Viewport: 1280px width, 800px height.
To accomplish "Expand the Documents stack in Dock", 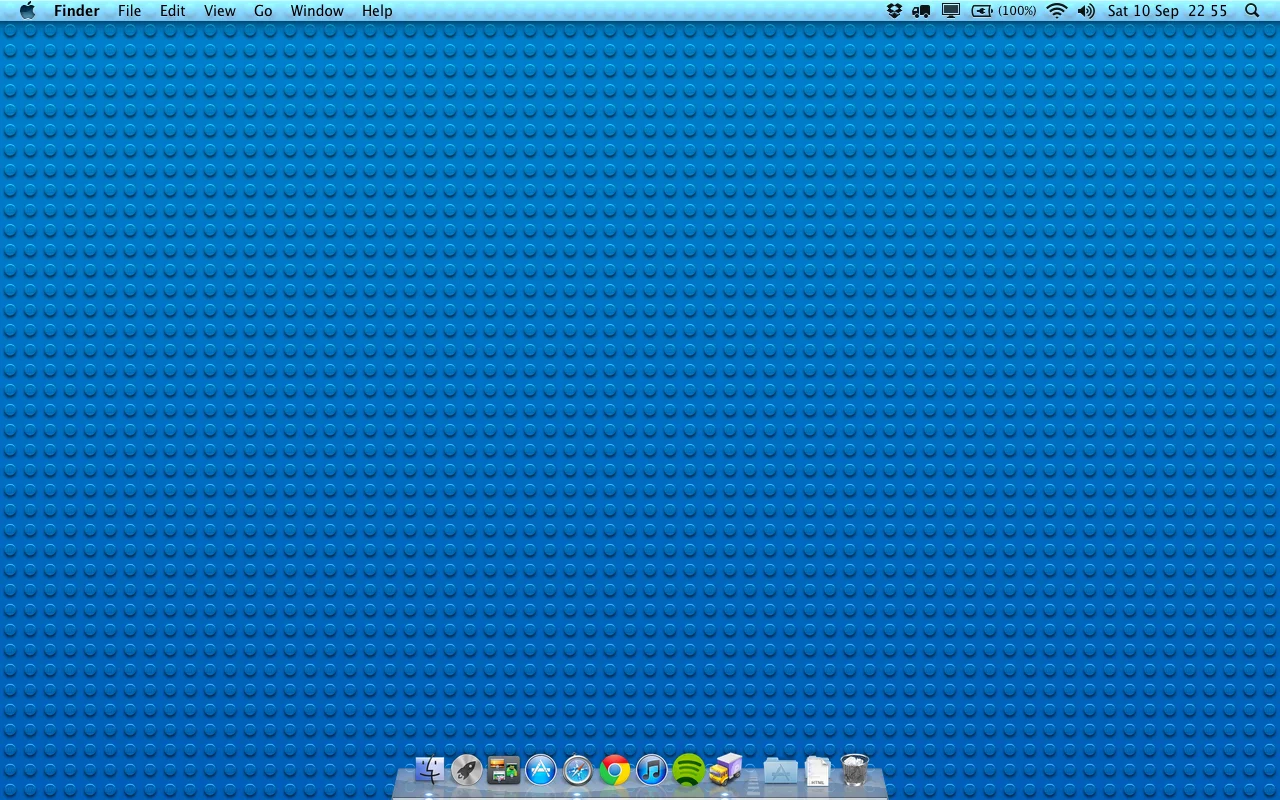I will pos(818,771).
